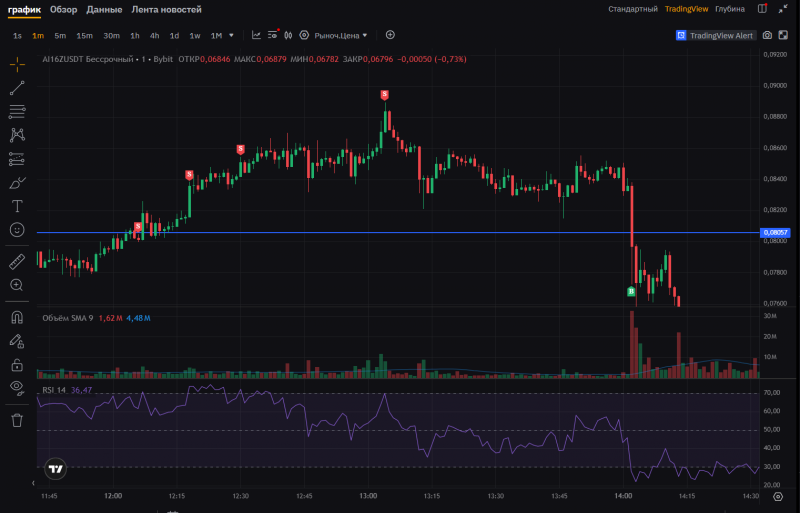Switch to the 1h timeframe
800x513 pixels.
(x=135, y=36)
